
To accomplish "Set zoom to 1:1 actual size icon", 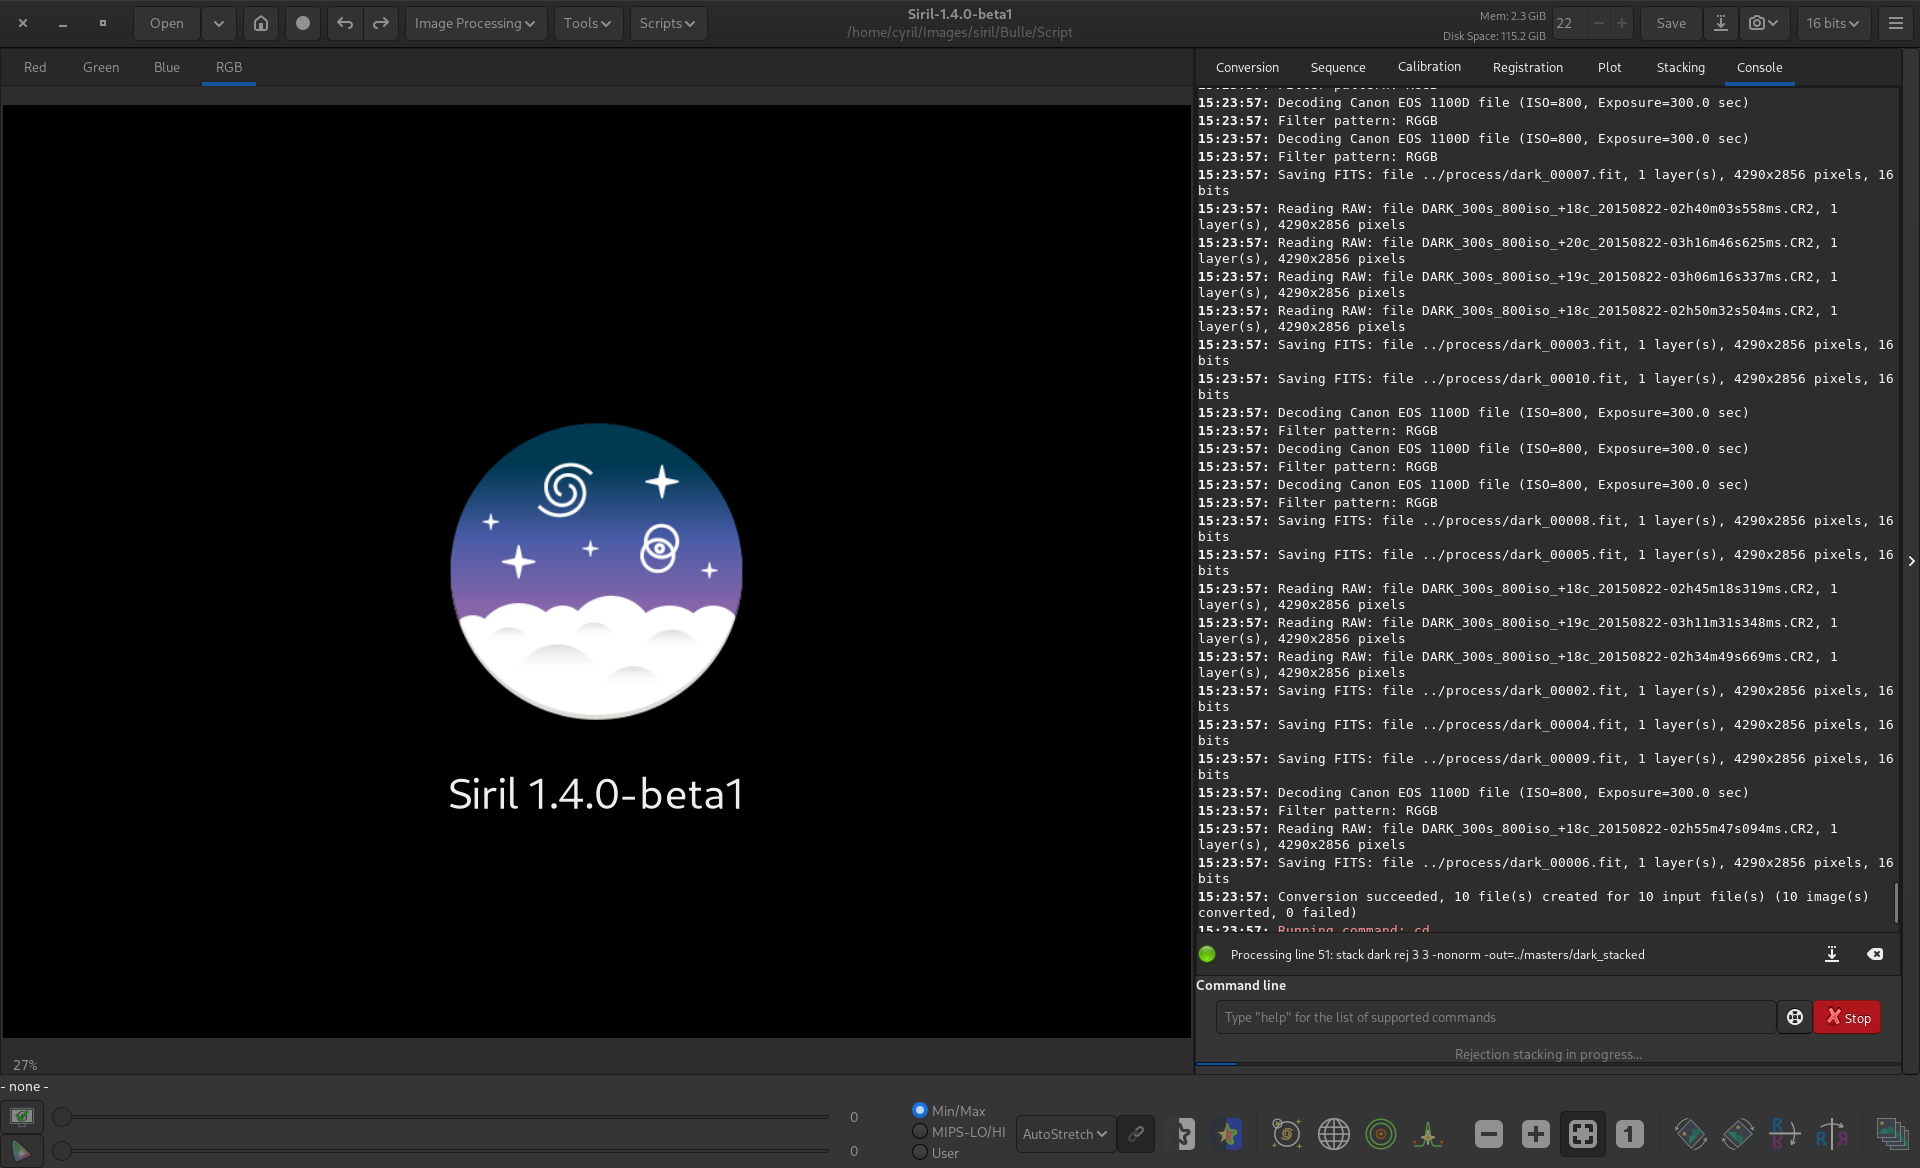I will 1630,1133.
